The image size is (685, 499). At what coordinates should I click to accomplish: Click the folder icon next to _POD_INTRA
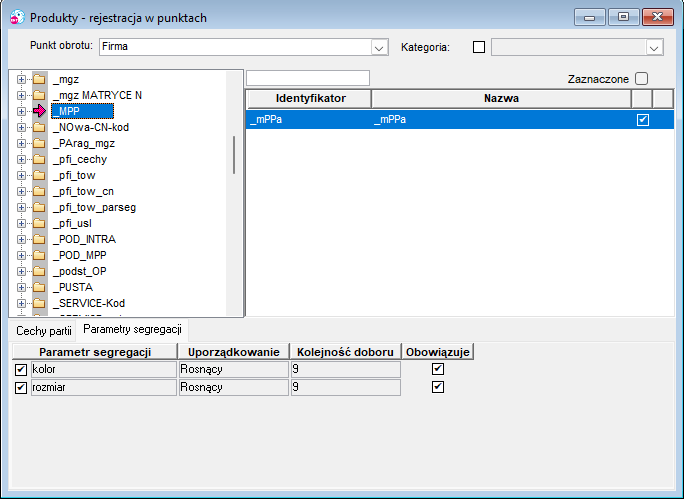pyautogui.click(x=39, y=239)
